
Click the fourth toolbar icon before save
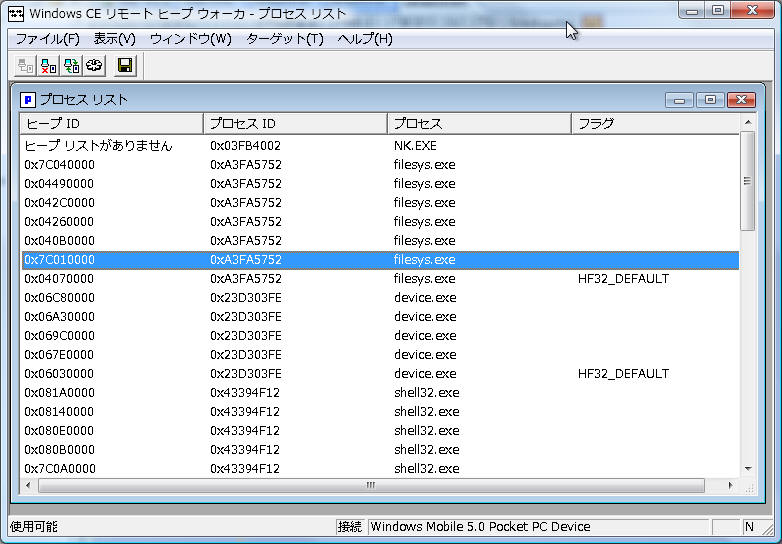pos(94,66)
